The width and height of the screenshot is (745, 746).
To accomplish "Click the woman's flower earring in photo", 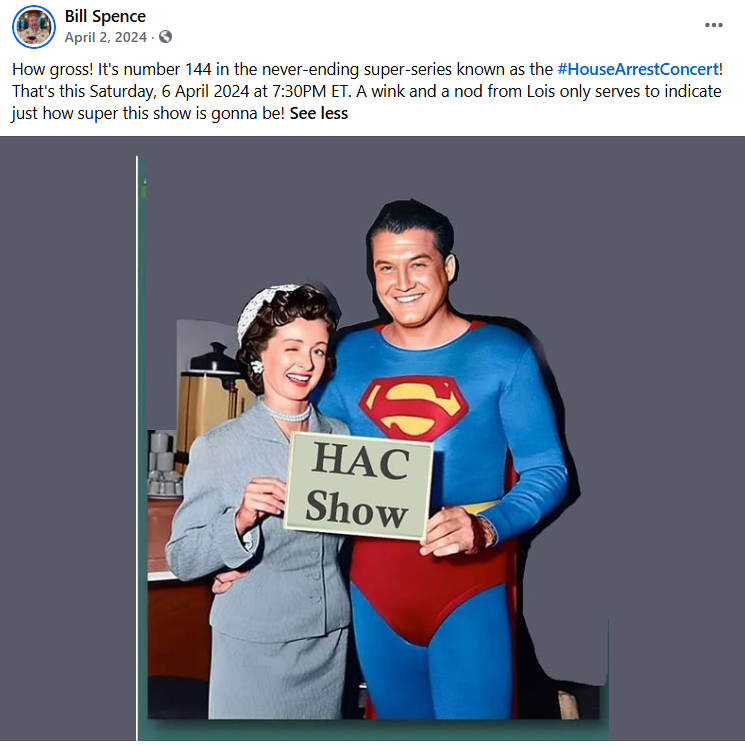I will (x=257, y=366).
